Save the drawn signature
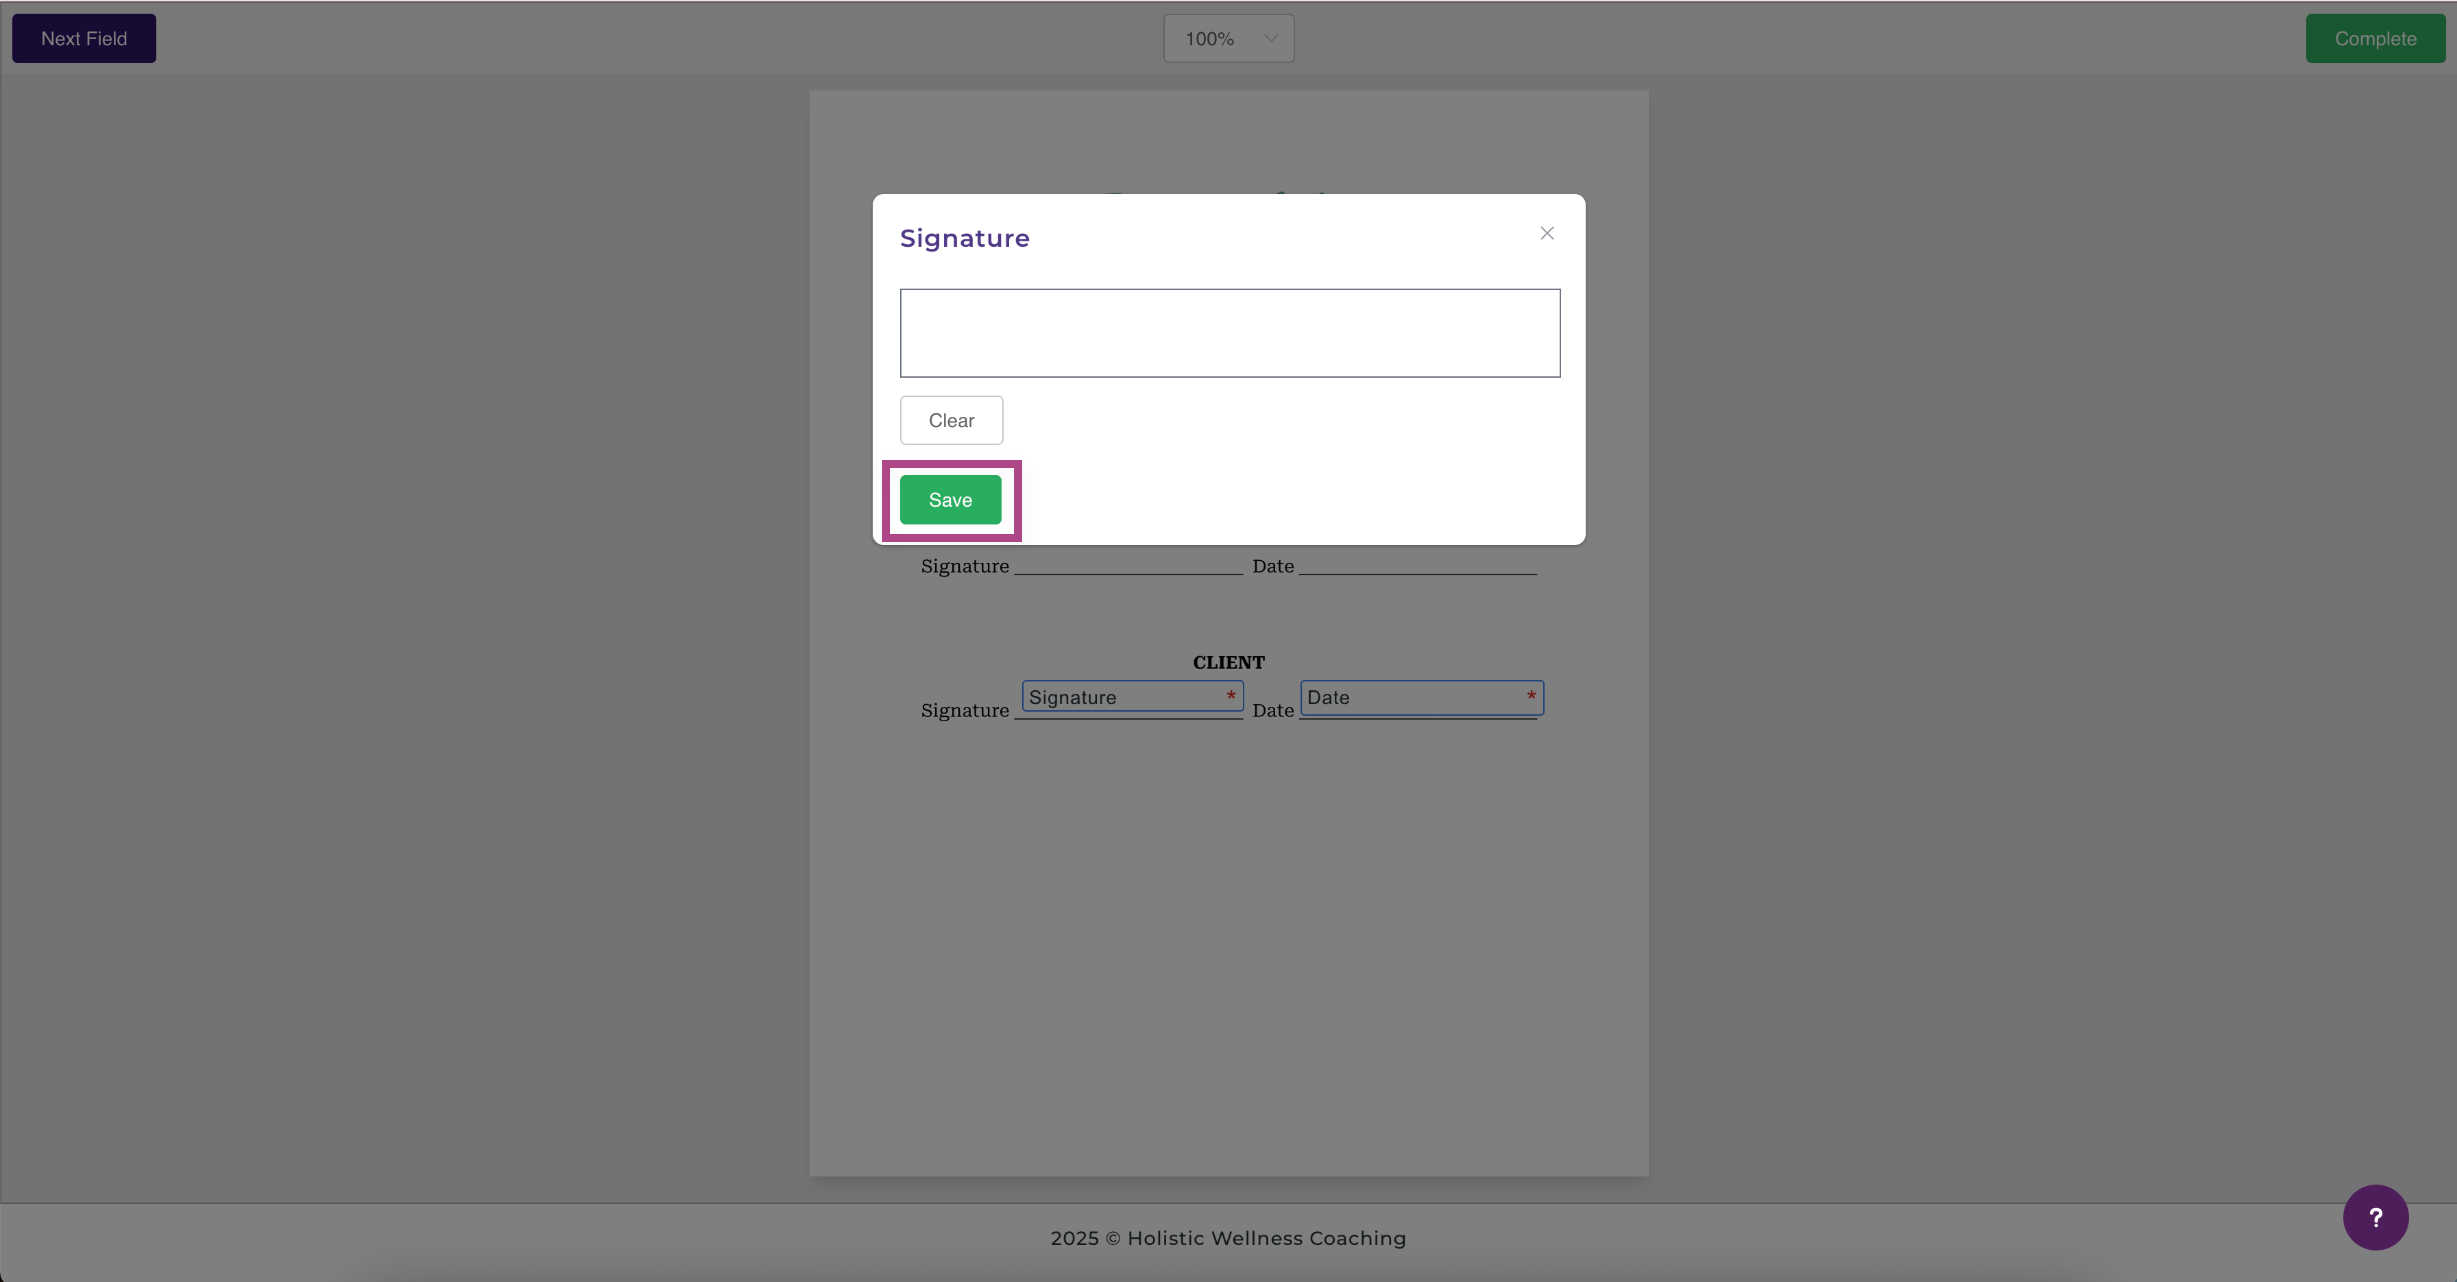 pos(950,500)
